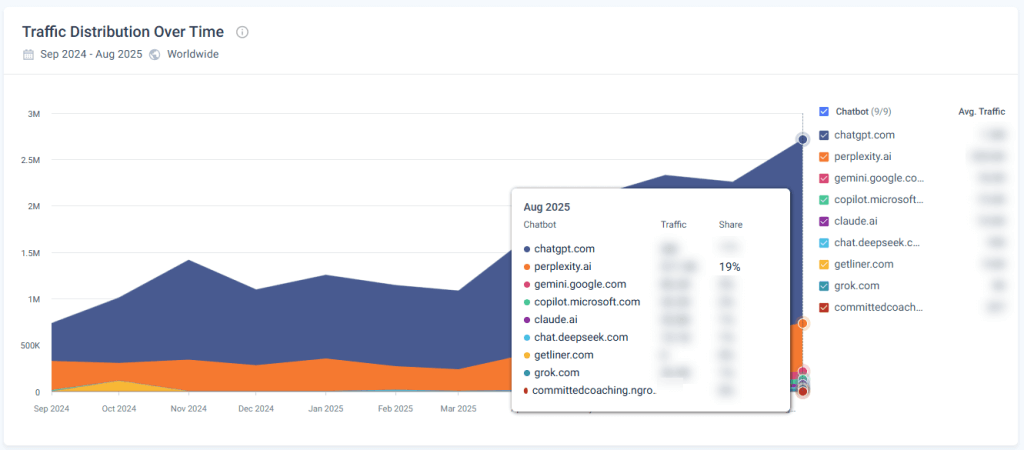
Task: Toggle the grok.com legend checkbox
Action: click(x=824, y=285)
